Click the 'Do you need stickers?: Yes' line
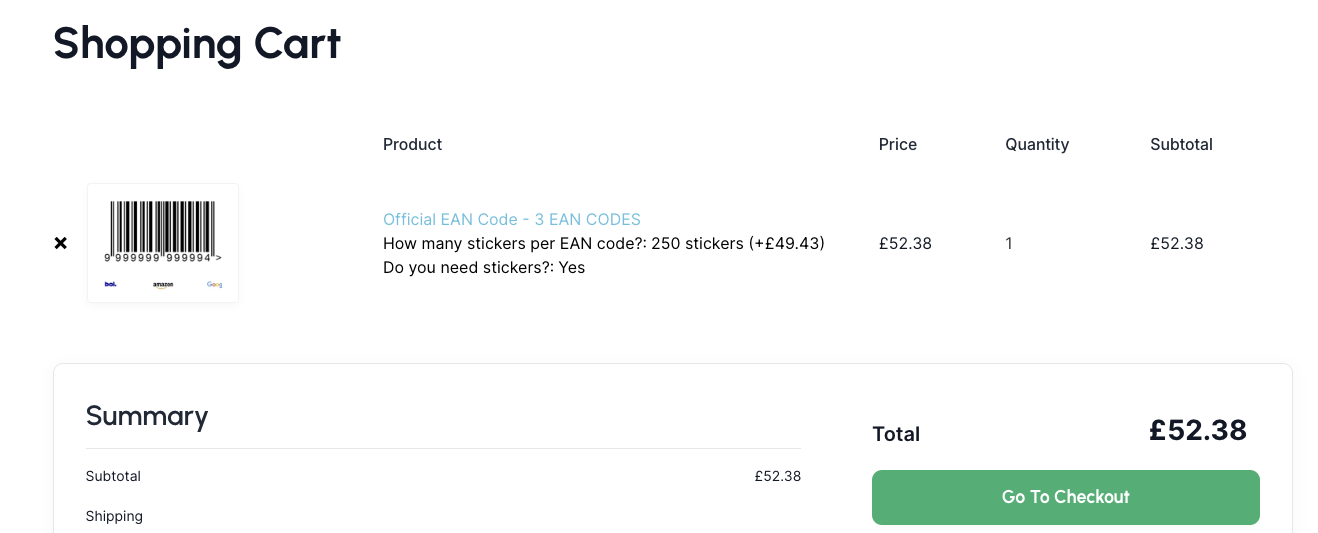1318x533 pixels. click(x=484, y=267)
